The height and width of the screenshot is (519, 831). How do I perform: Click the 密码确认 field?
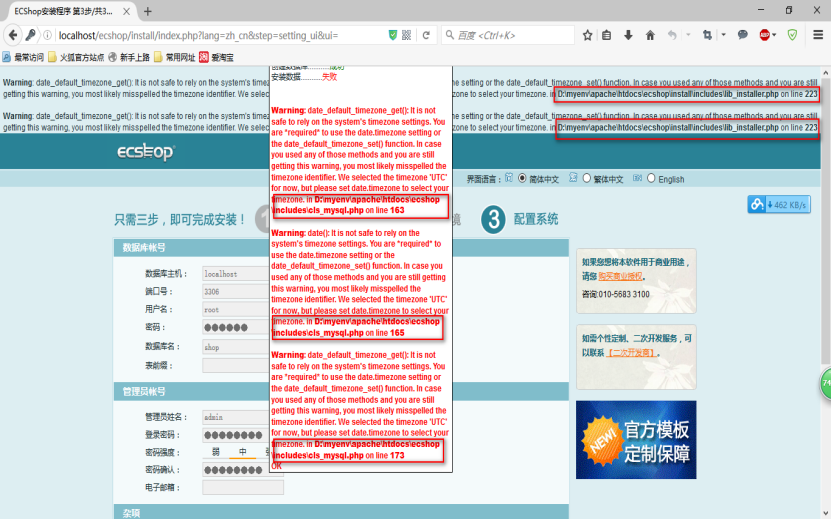[236, 470]
